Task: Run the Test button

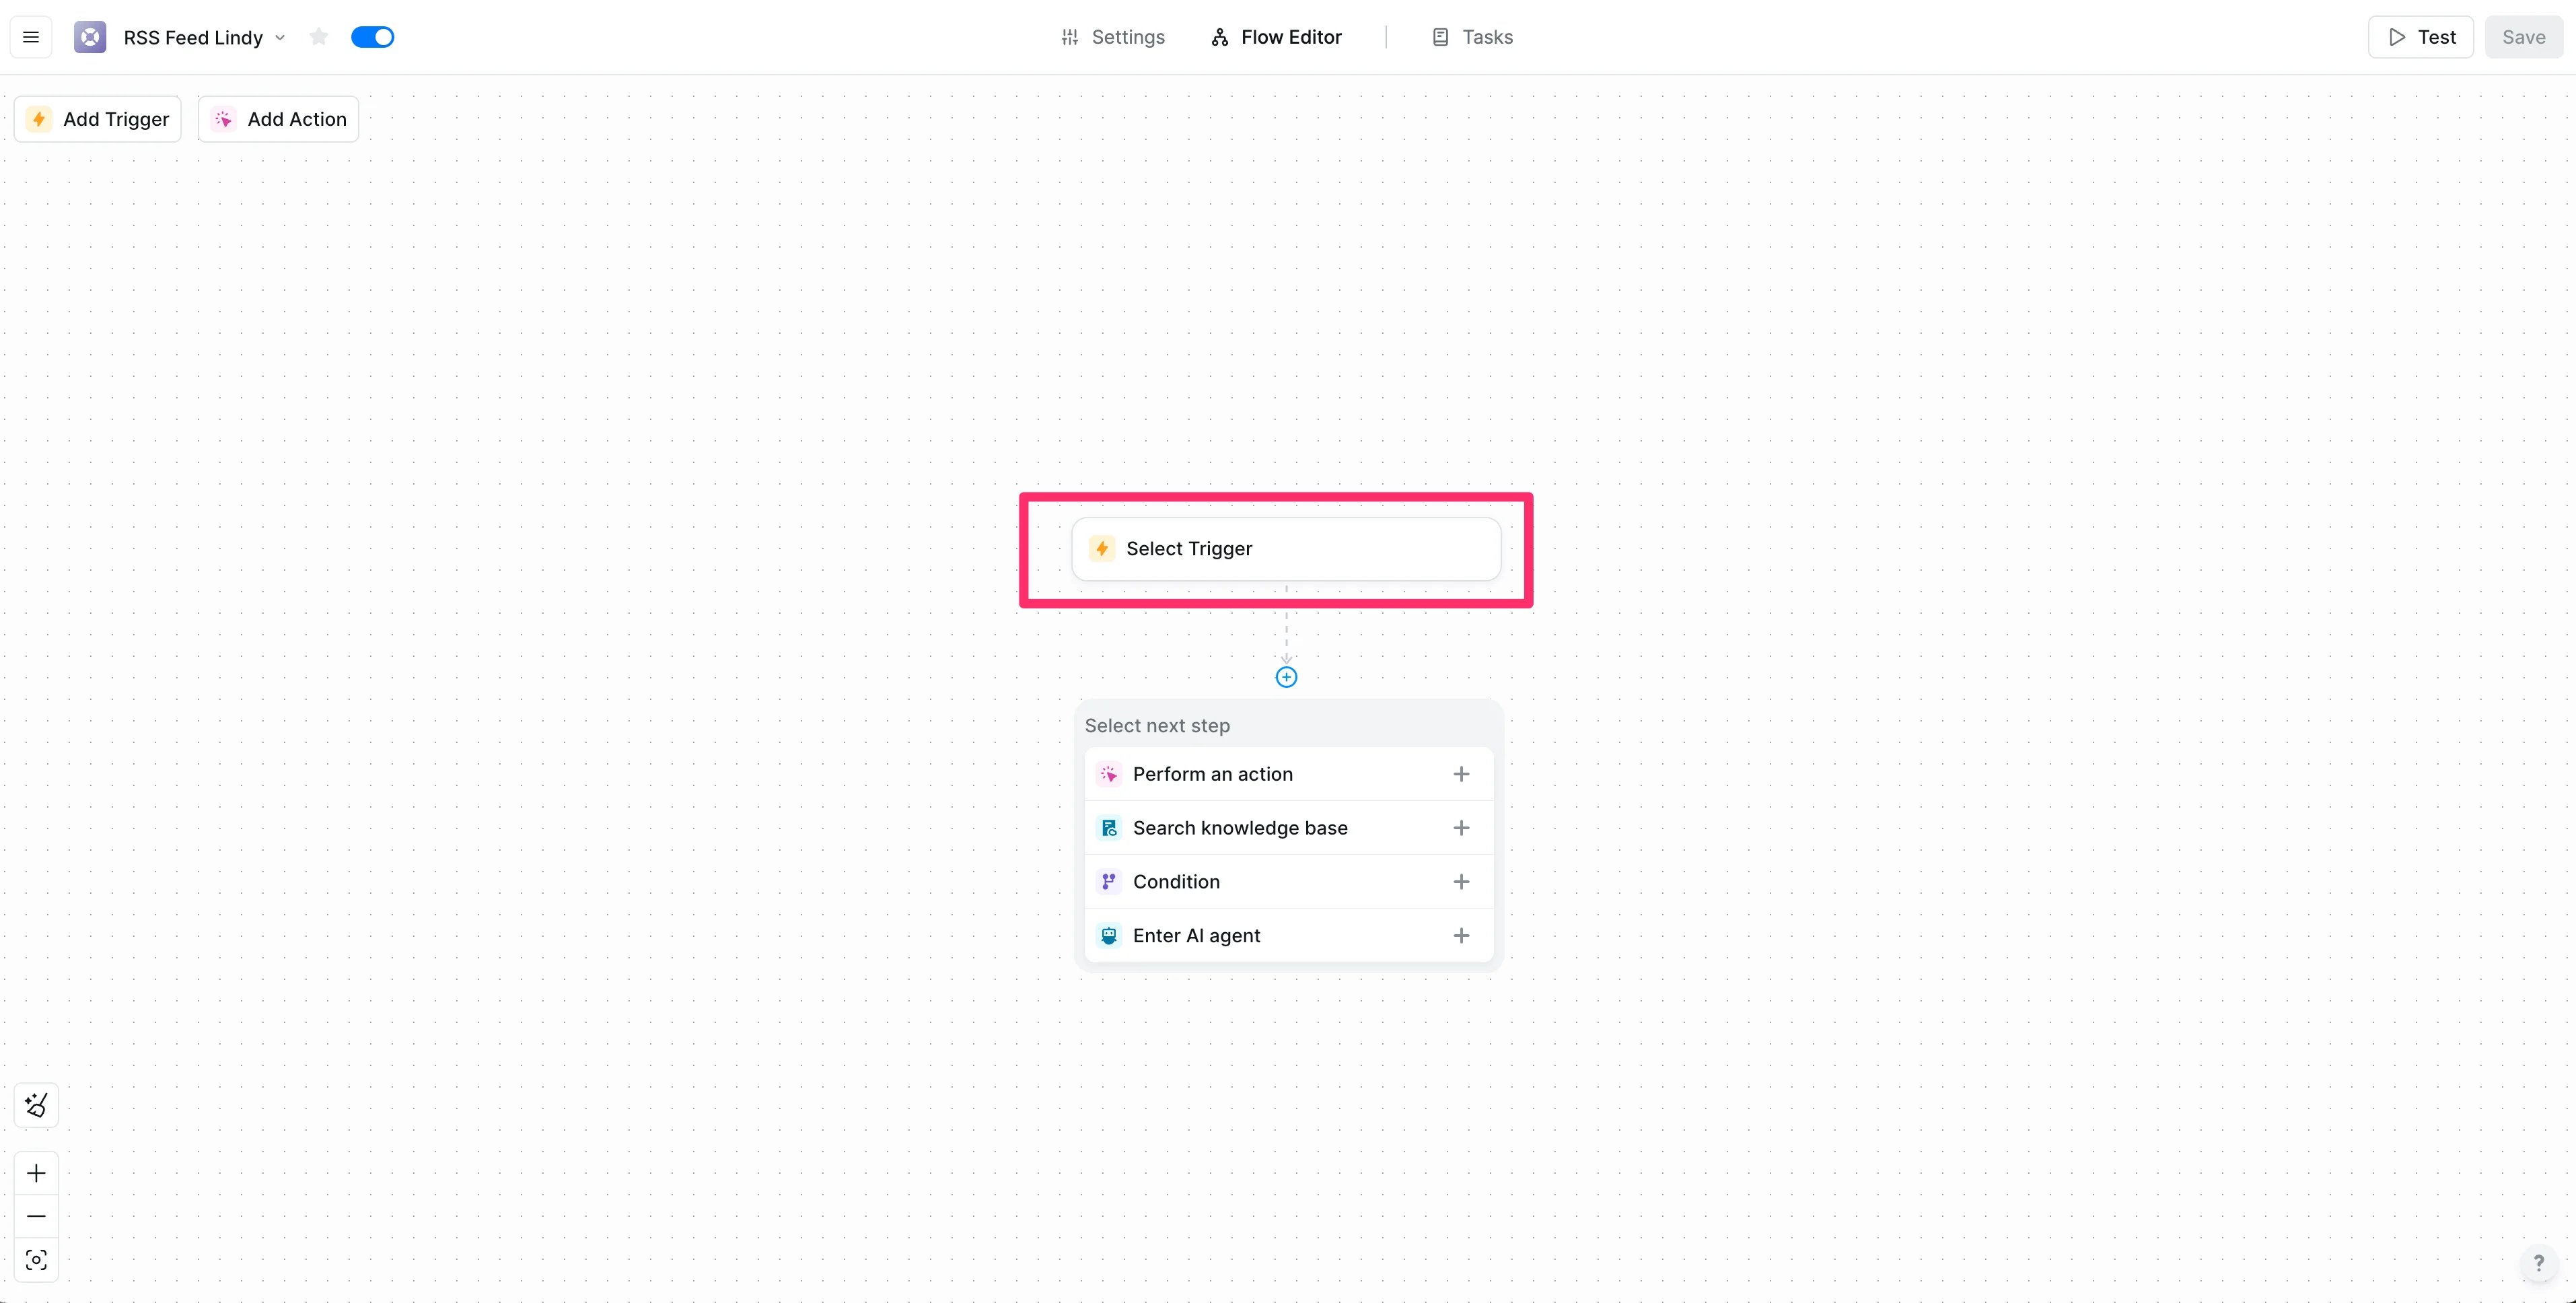Action: tap(2420, 37)
